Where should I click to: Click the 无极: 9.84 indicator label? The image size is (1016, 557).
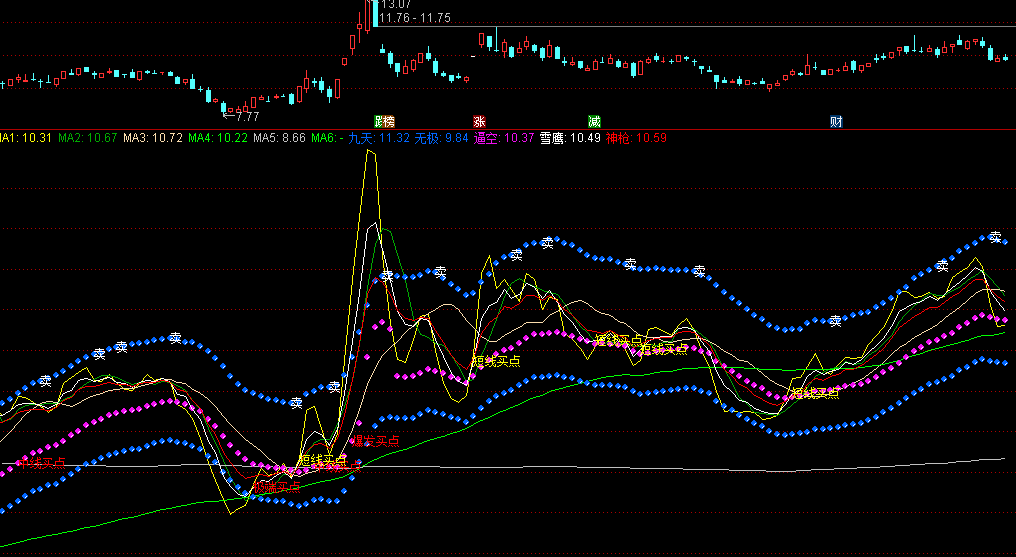(442, 137)
